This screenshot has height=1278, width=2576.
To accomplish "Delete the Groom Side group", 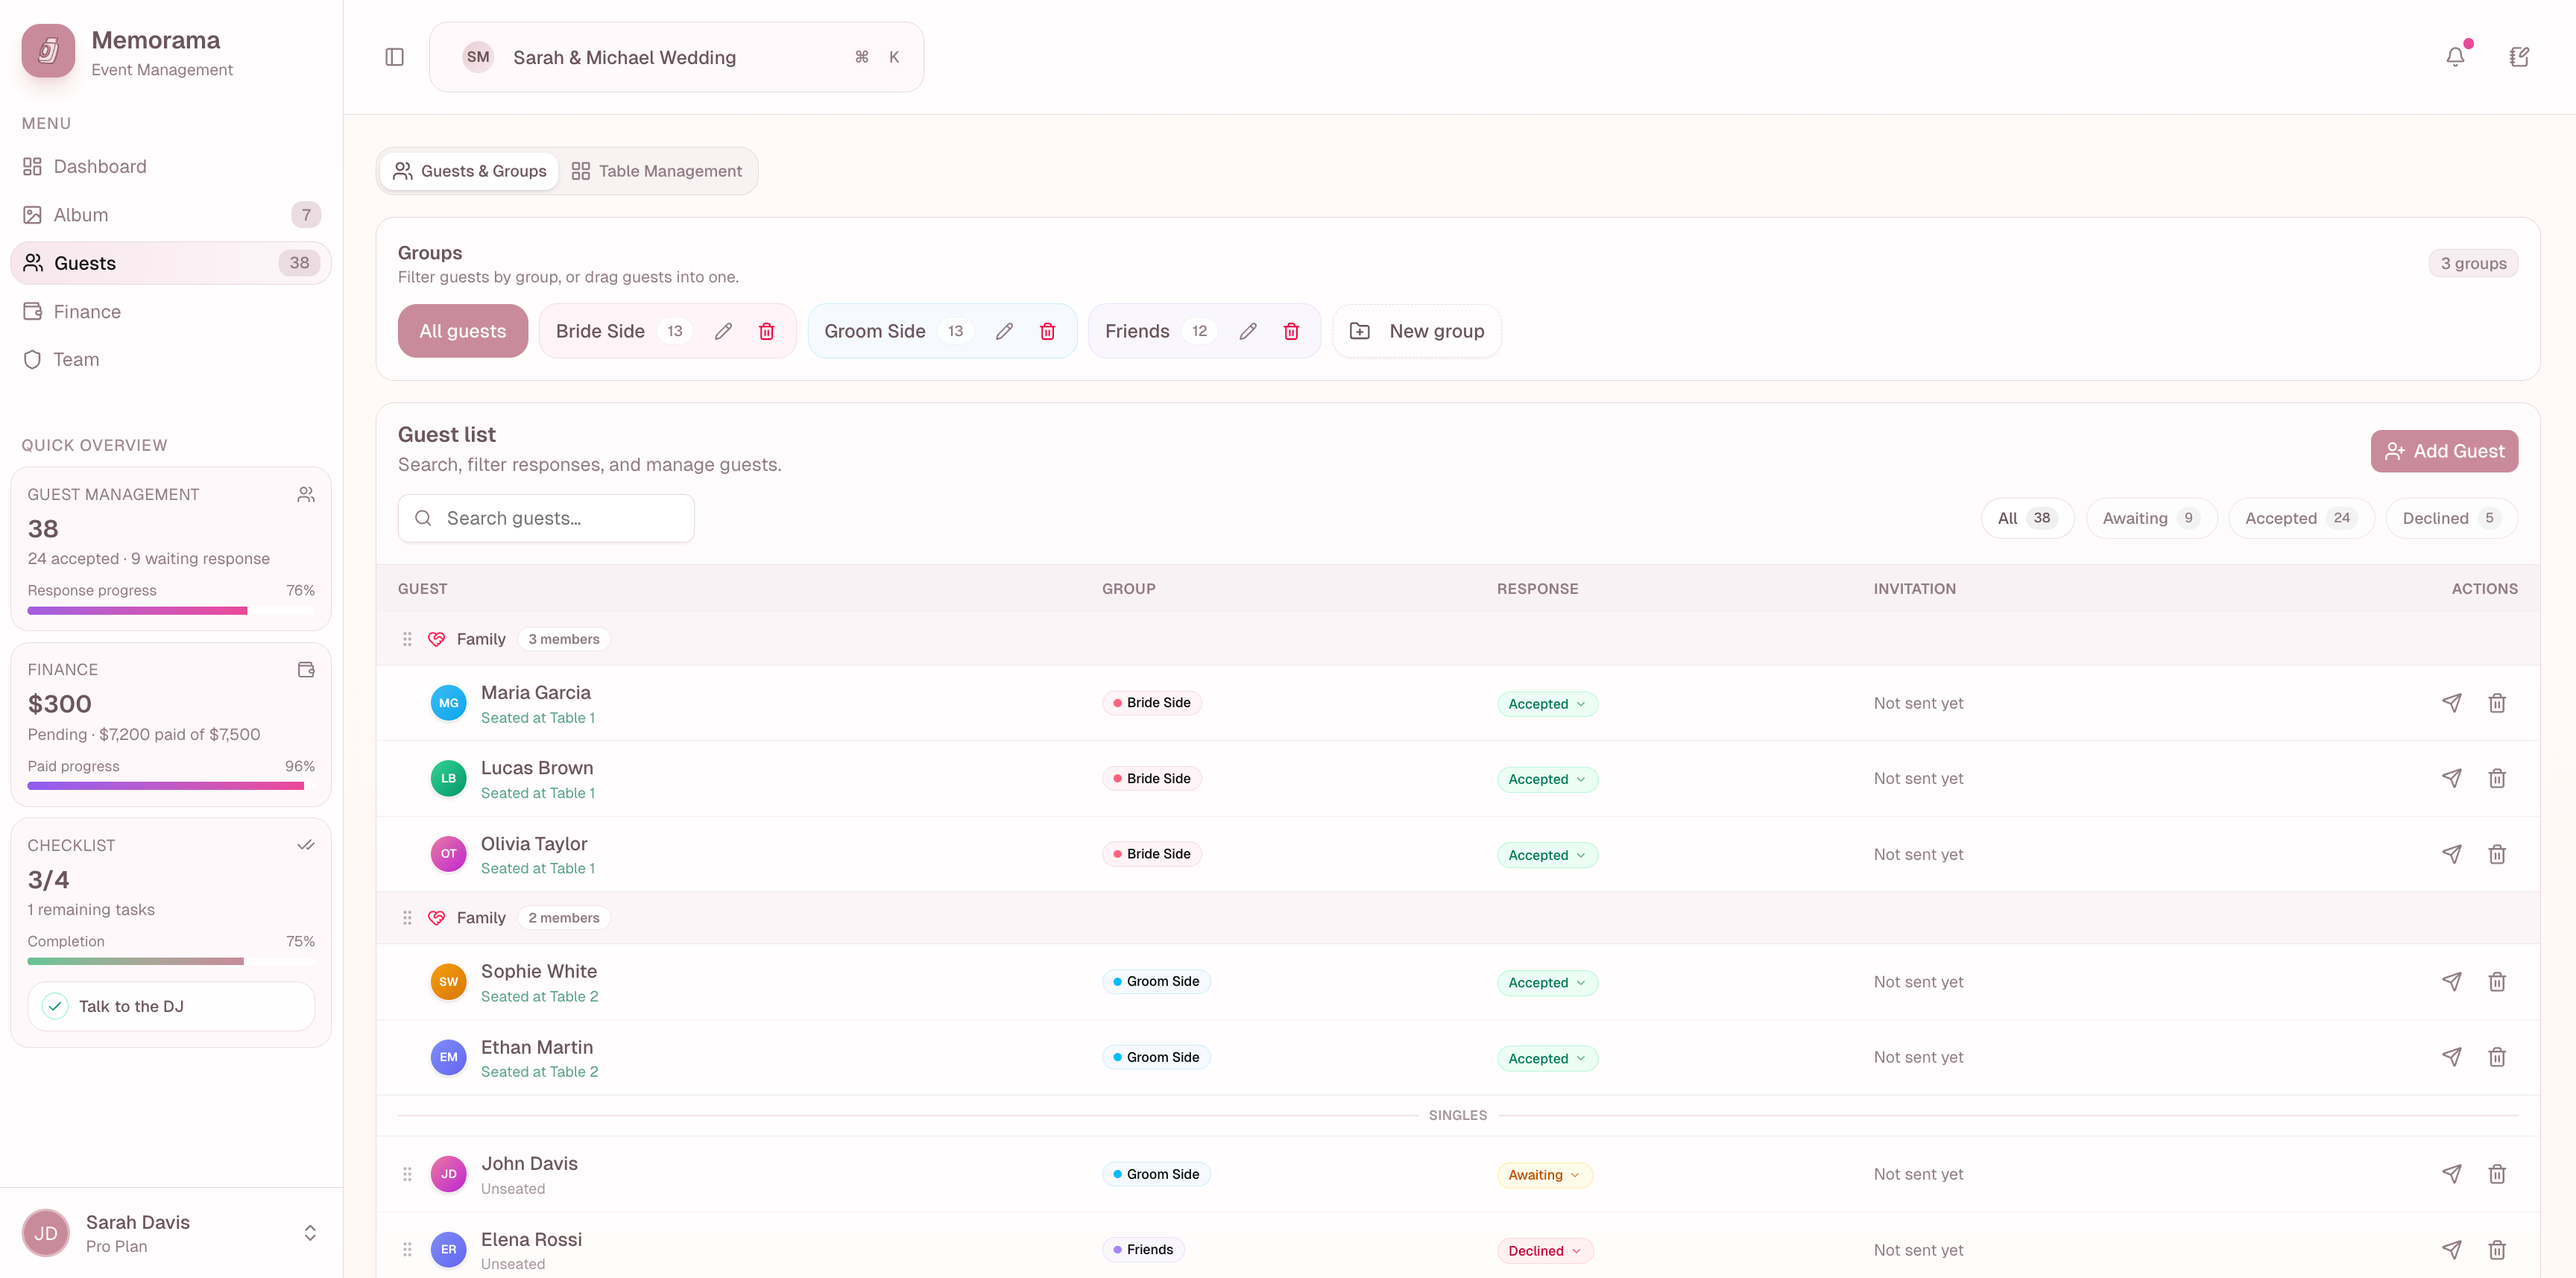I will pos(1047,331).
